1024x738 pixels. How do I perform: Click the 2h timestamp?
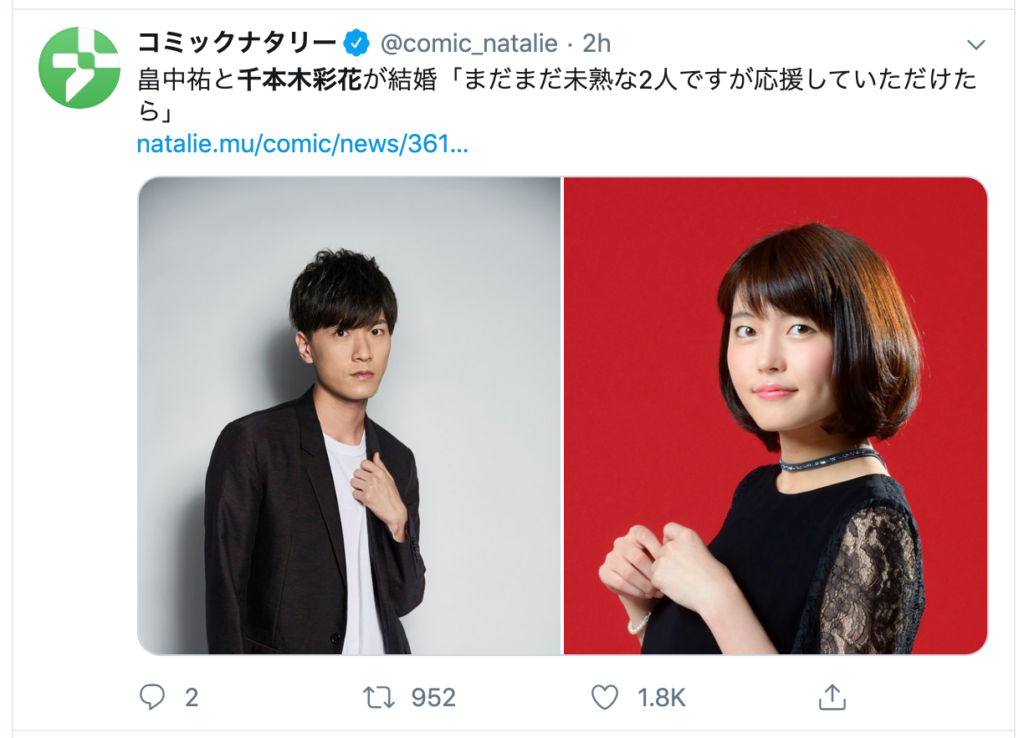click(596, 44)
